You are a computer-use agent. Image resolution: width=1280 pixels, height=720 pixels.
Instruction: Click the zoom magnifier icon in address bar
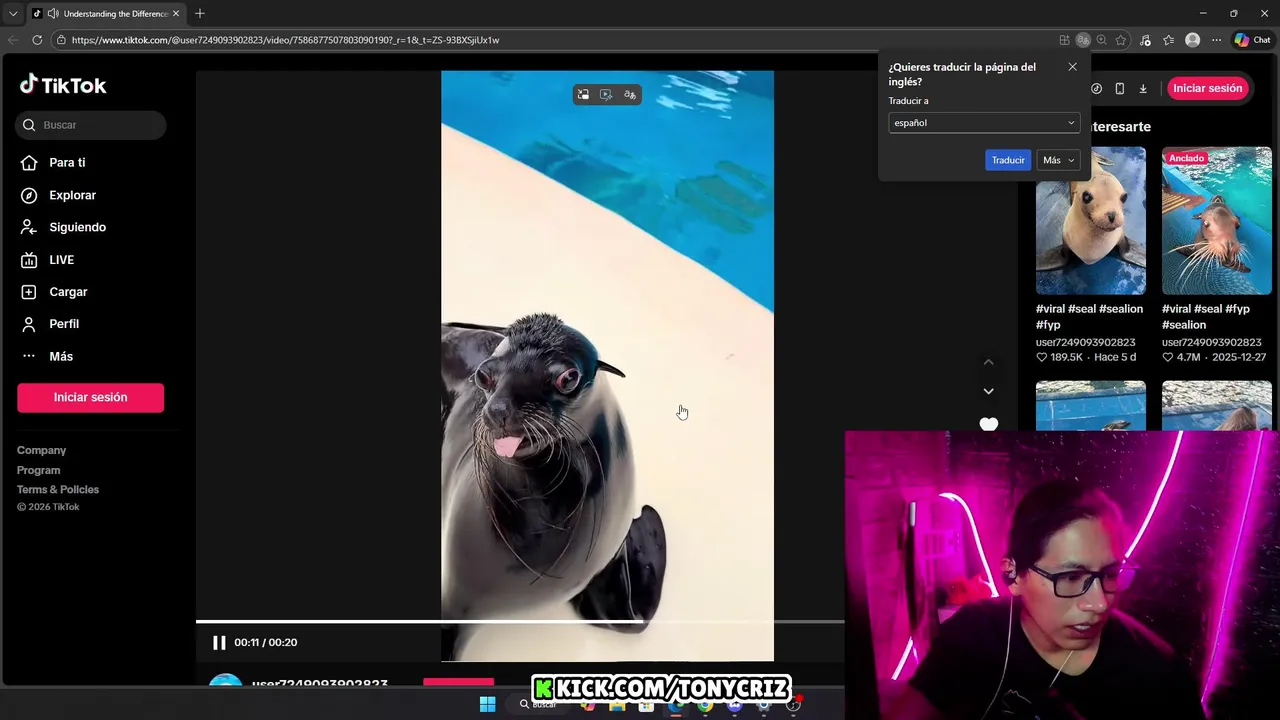(1102, 40)
